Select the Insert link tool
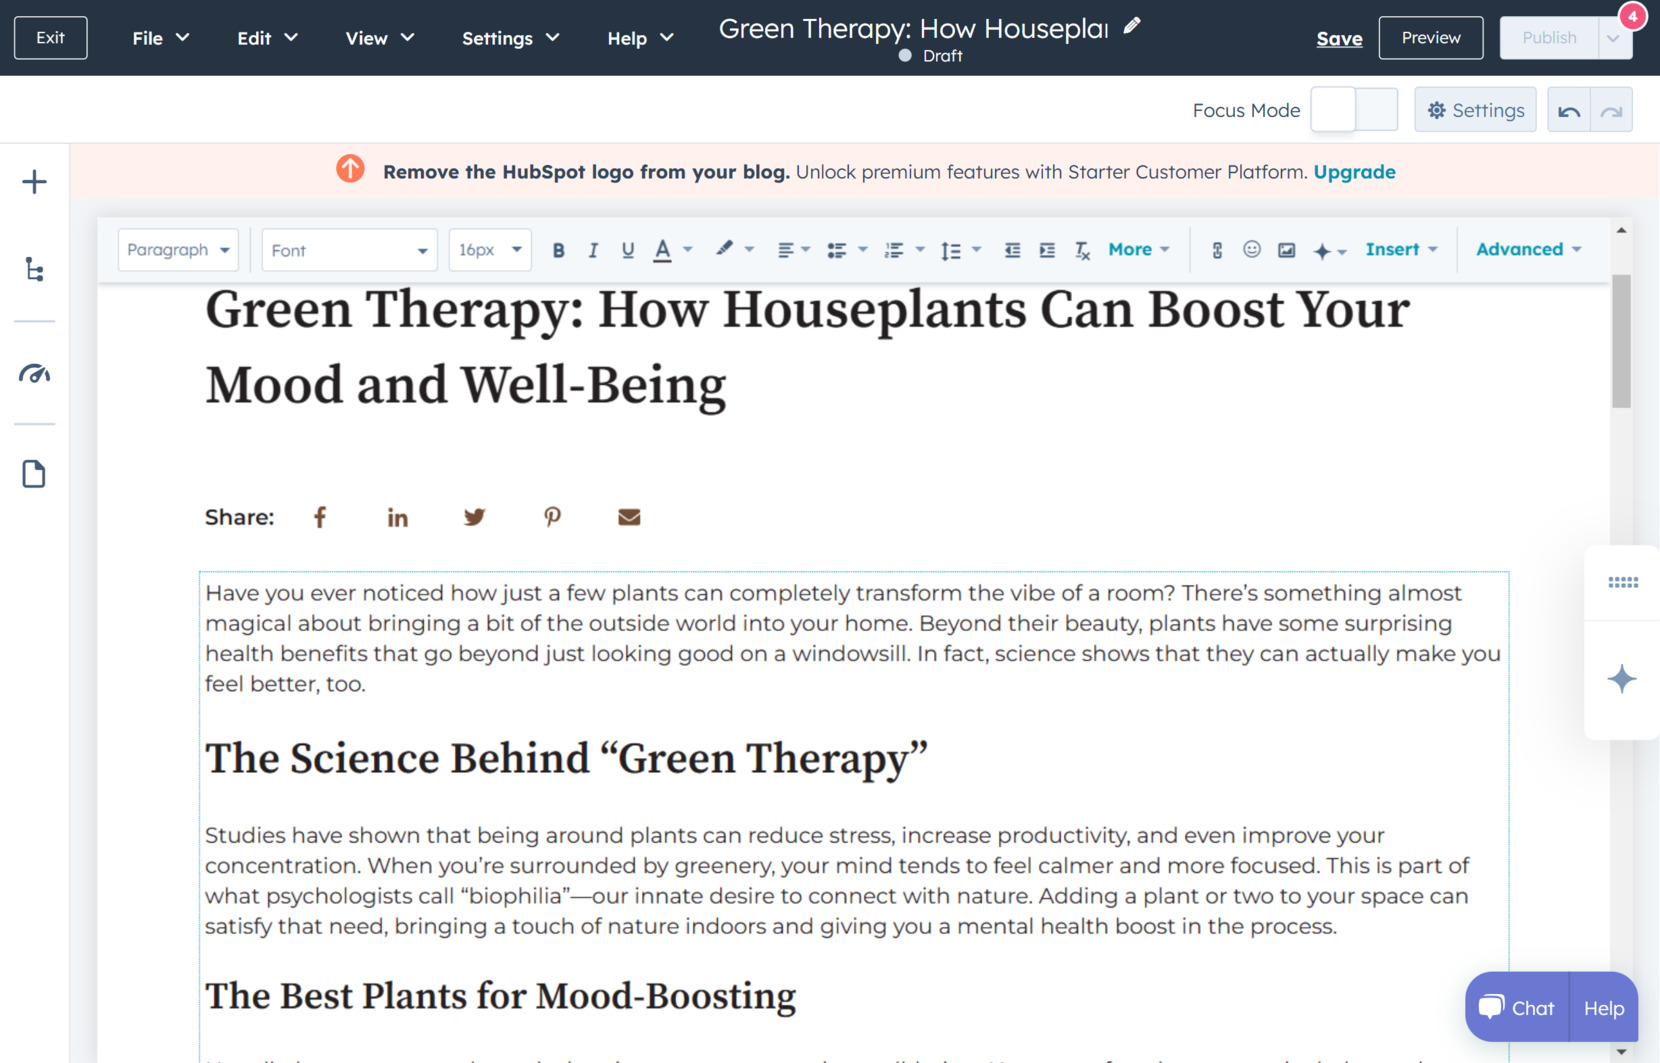Viewport: 1660px width, 1063px height. click(1216, 250)
